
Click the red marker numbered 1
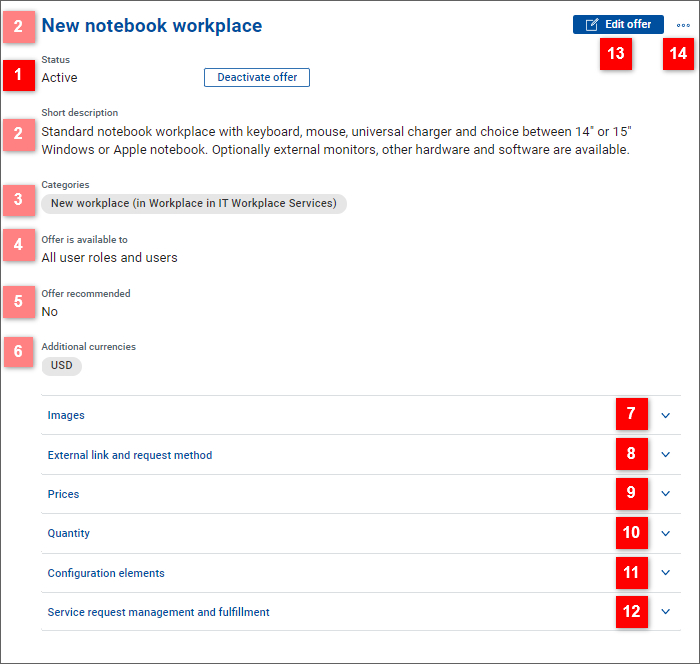[19, 74]
